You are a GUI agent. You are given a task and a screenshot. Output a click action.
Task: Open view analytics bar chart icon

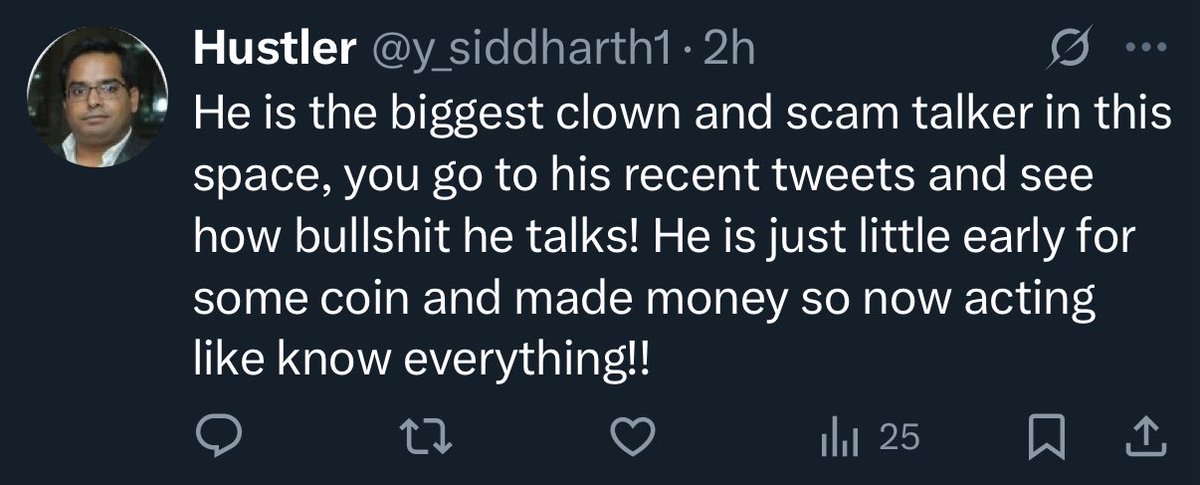click(x=835, y=437)
